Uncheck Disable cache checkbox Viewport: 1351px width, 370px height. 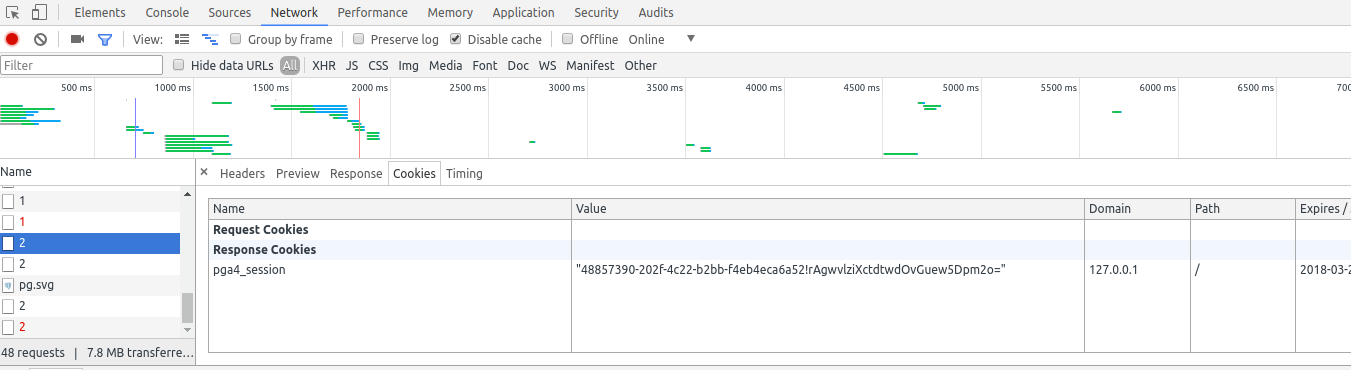[456, 39]
